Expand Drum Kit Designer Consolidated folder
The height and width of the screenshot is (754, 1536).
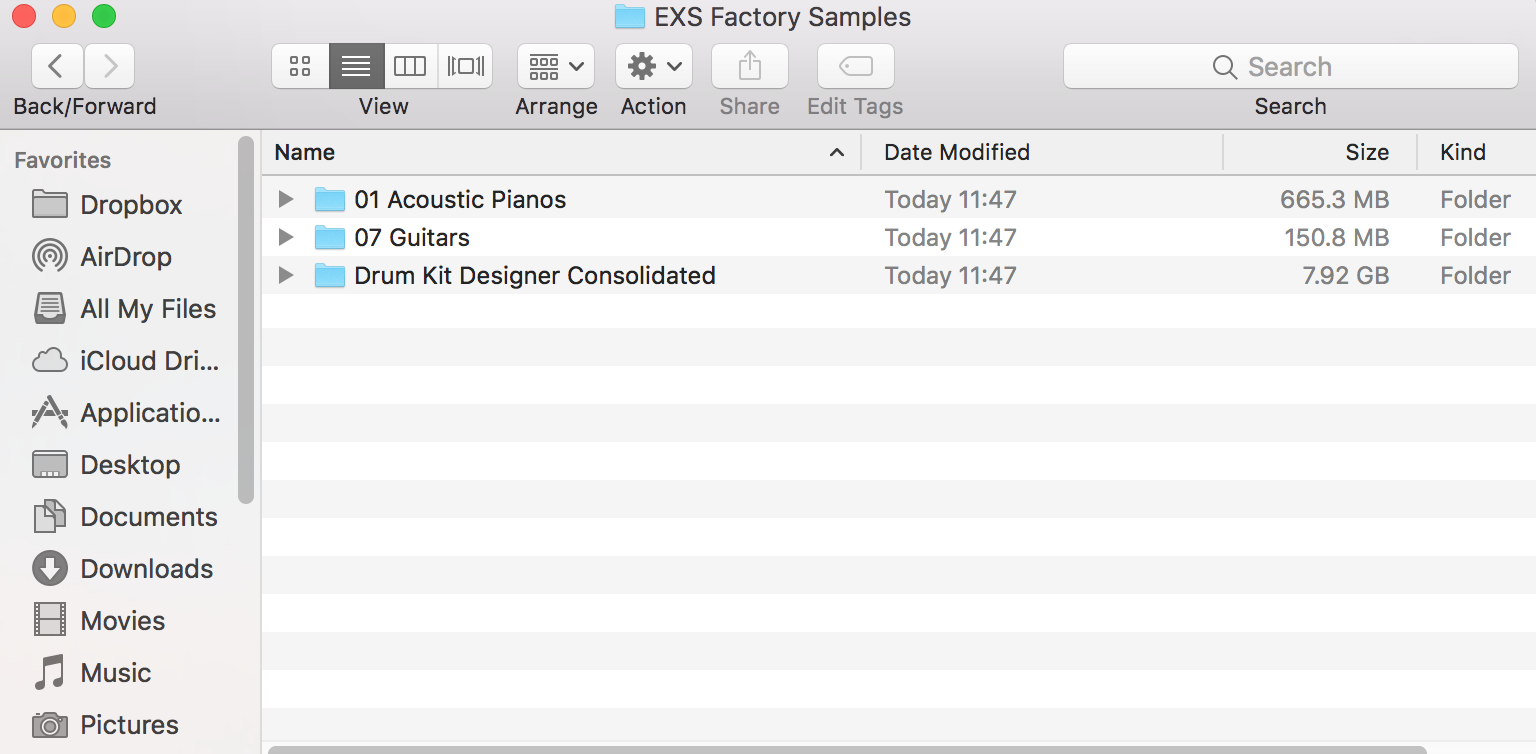(x=286, y=276)
